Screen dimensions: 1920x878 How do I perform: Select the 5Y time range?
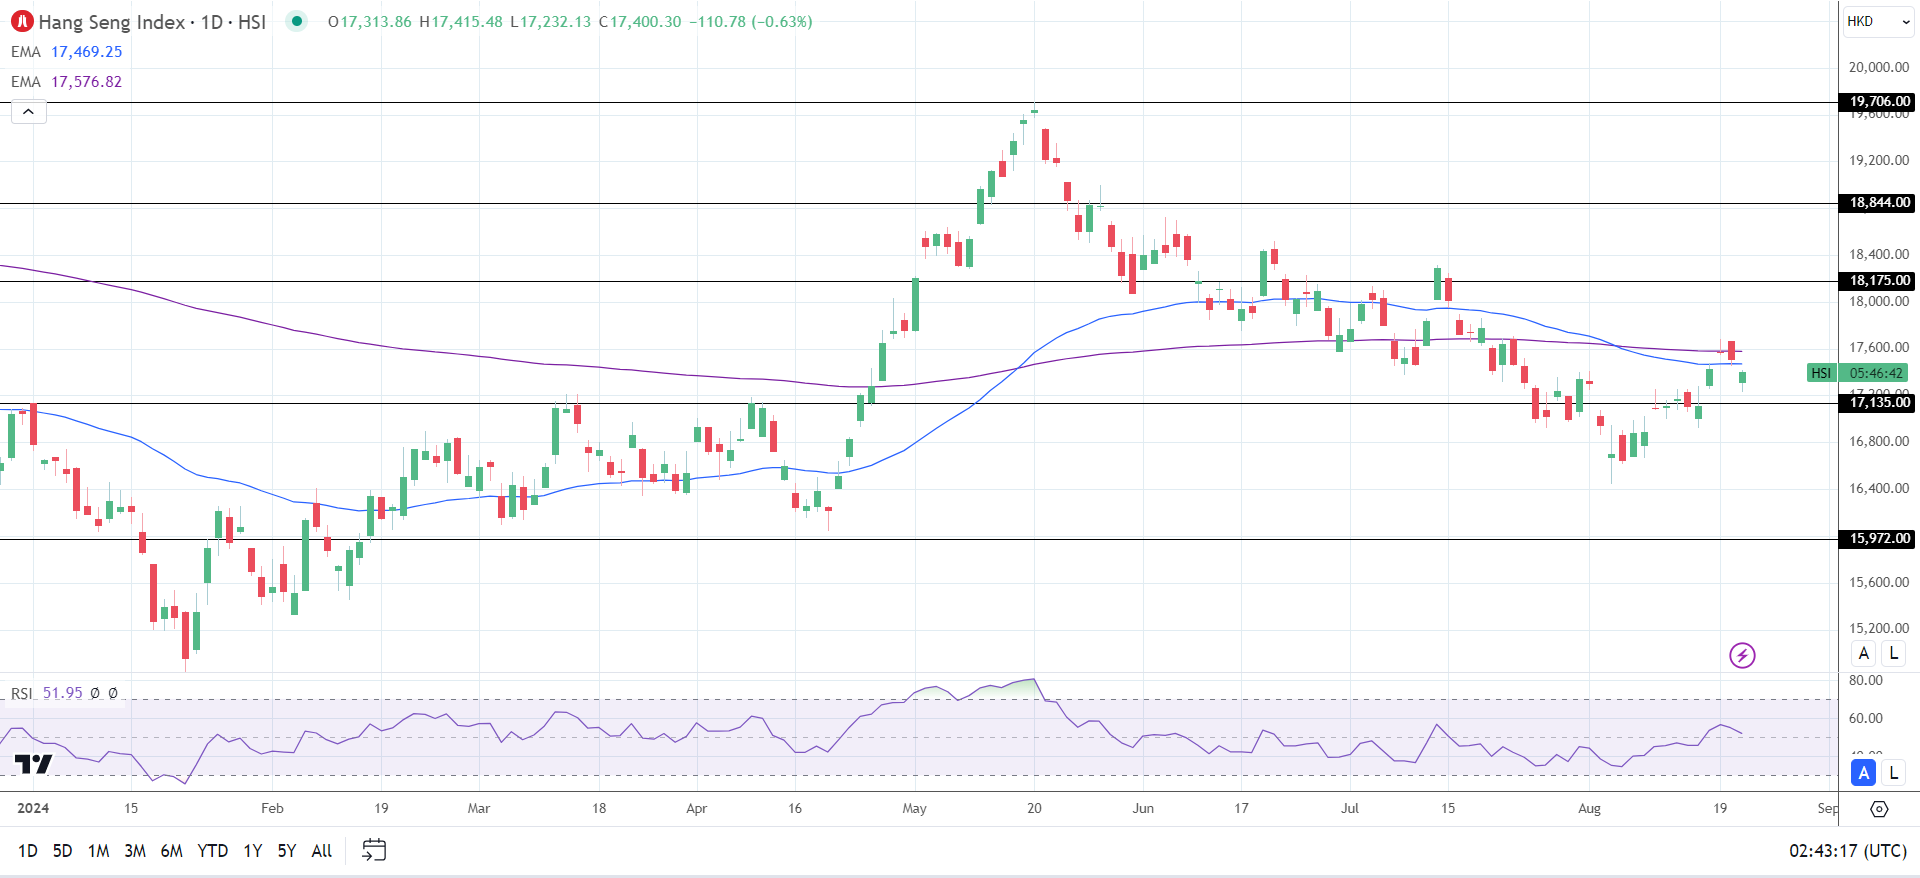pyautogui.click(x=287, y=851)
